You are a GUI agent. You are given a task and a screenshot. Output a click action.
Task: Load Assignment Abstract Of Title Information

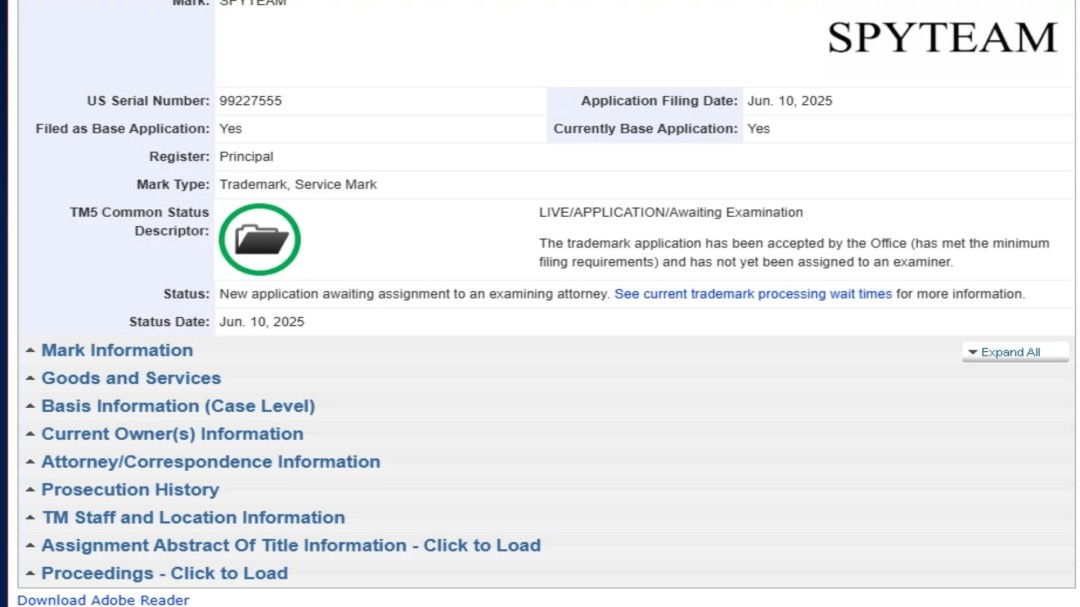tap(290, 546)
